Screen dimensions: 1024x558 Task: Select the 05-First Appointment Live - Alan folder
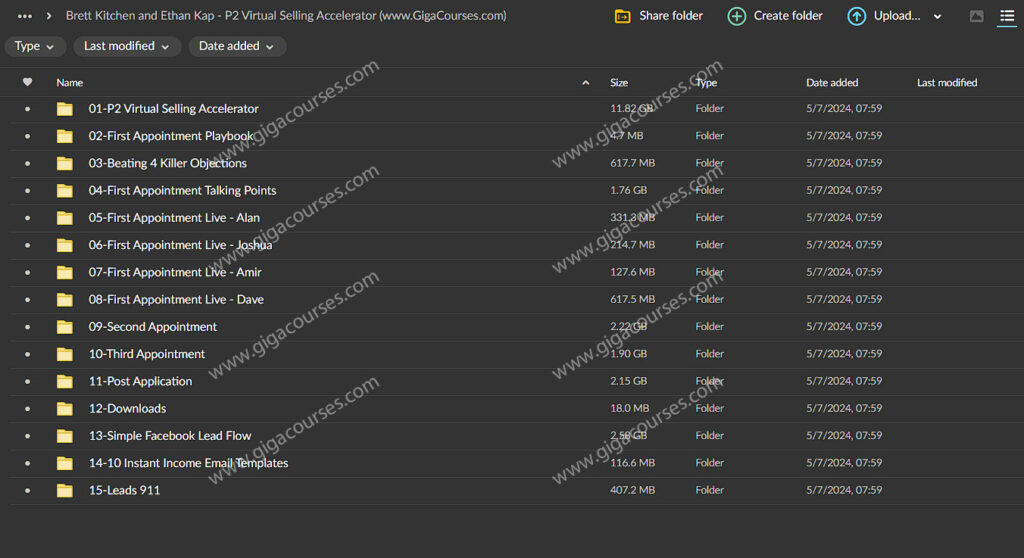click(x=174, y=217)
